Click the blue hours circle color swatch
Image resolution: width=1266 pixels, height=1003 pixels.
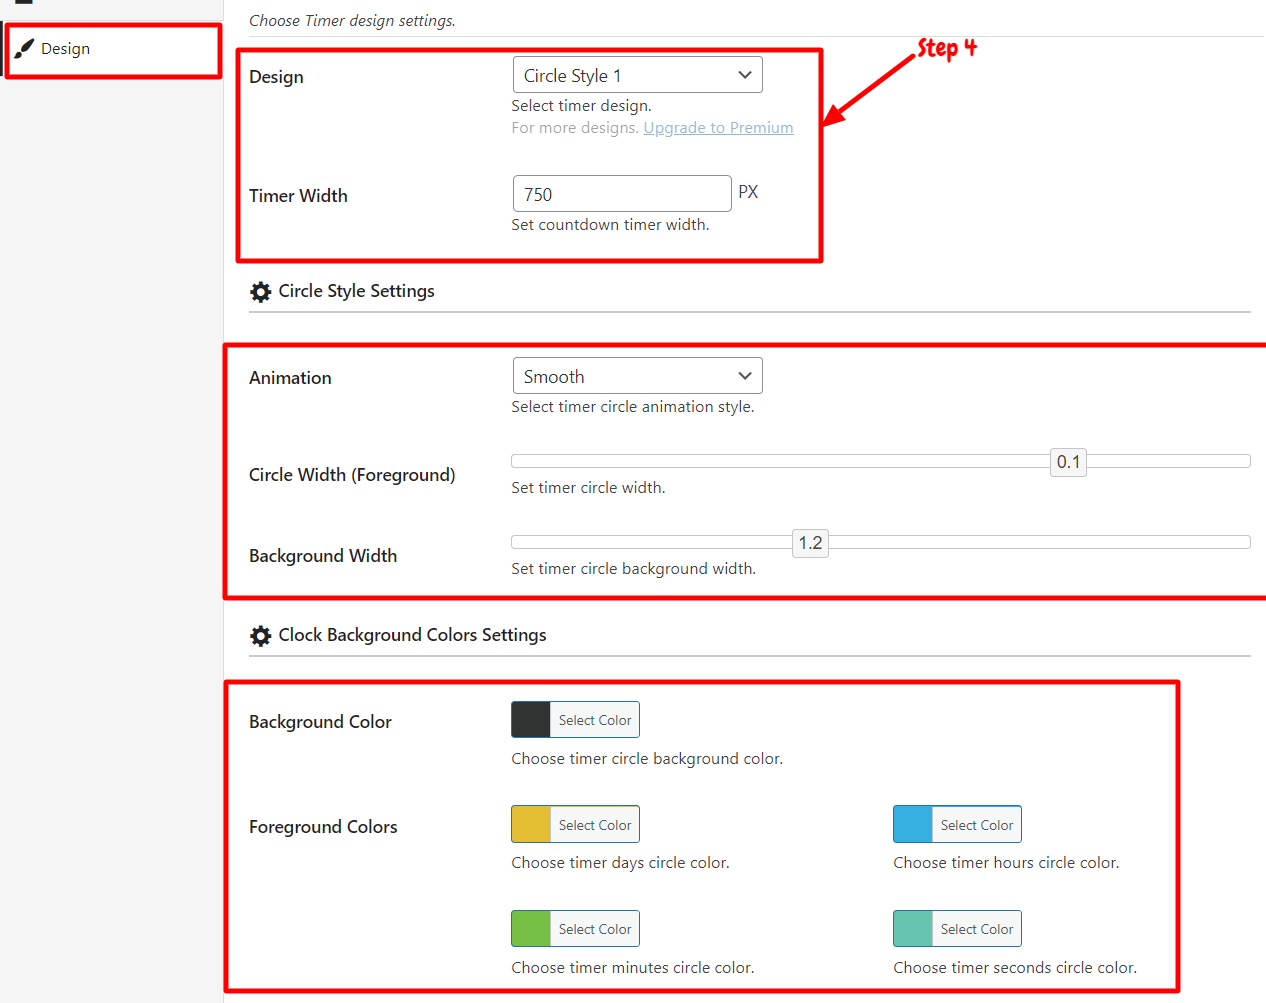pos(913,825)
